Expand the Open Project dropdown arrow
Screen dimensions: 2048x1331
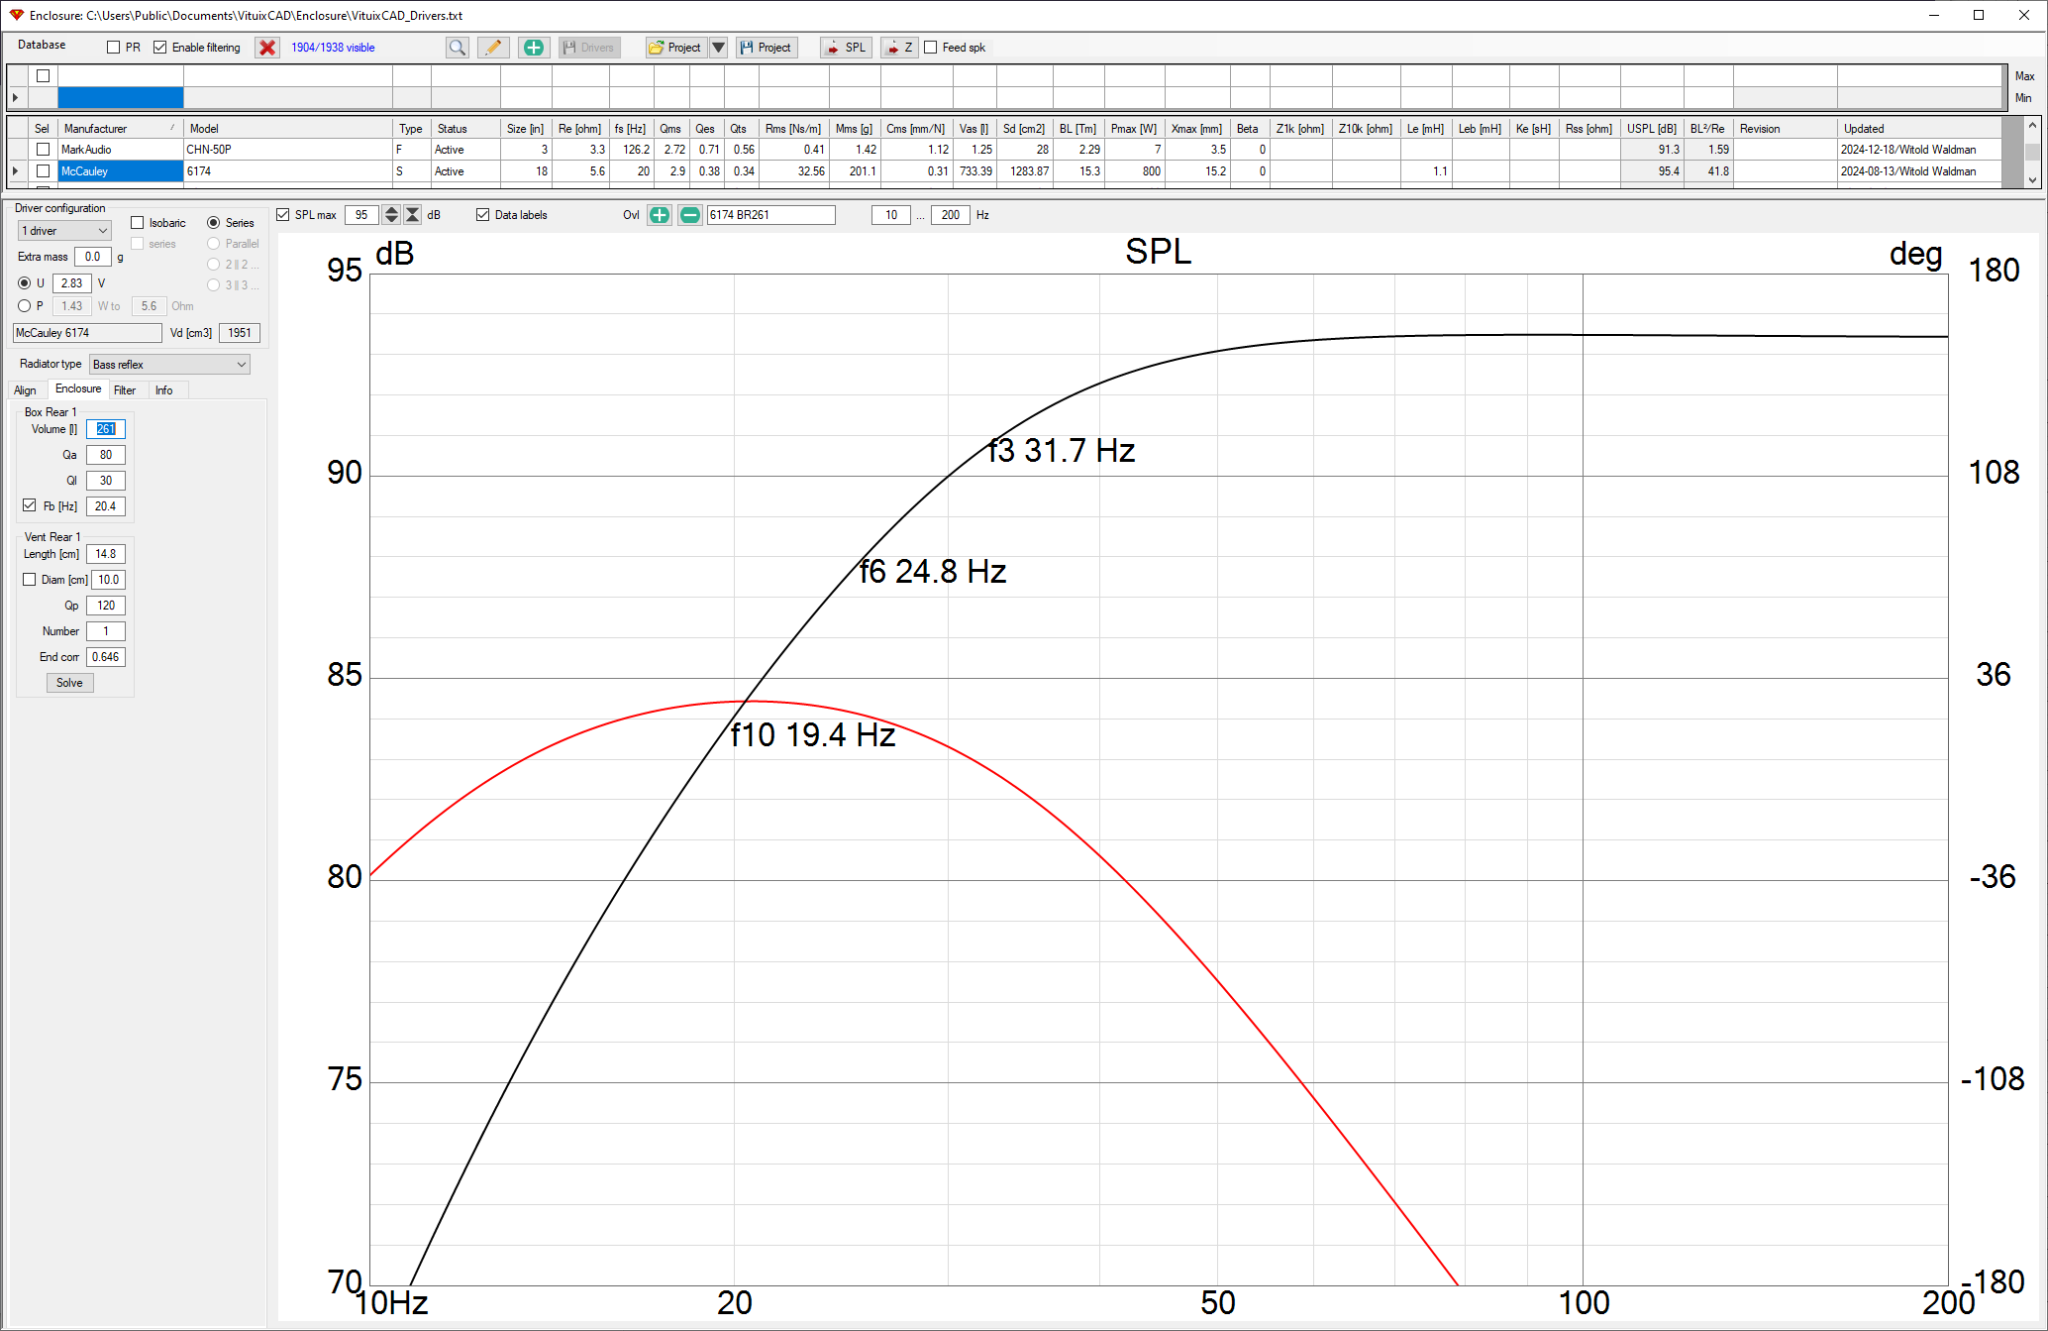click(718, 47)
